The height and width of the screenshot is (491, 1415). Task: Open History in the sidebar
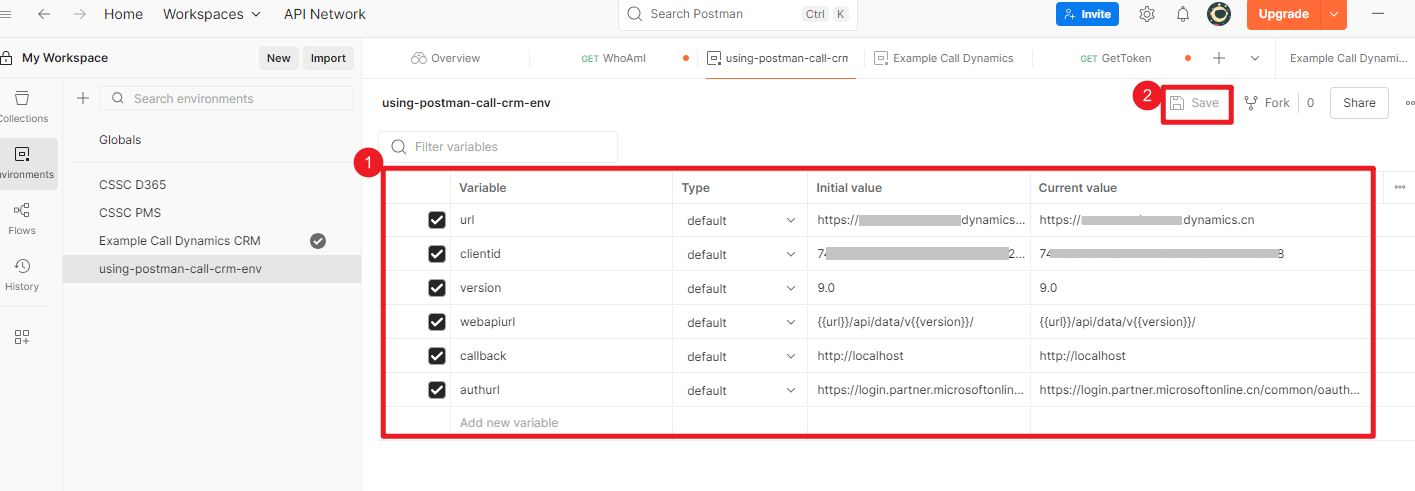click(x=22, y=274)
